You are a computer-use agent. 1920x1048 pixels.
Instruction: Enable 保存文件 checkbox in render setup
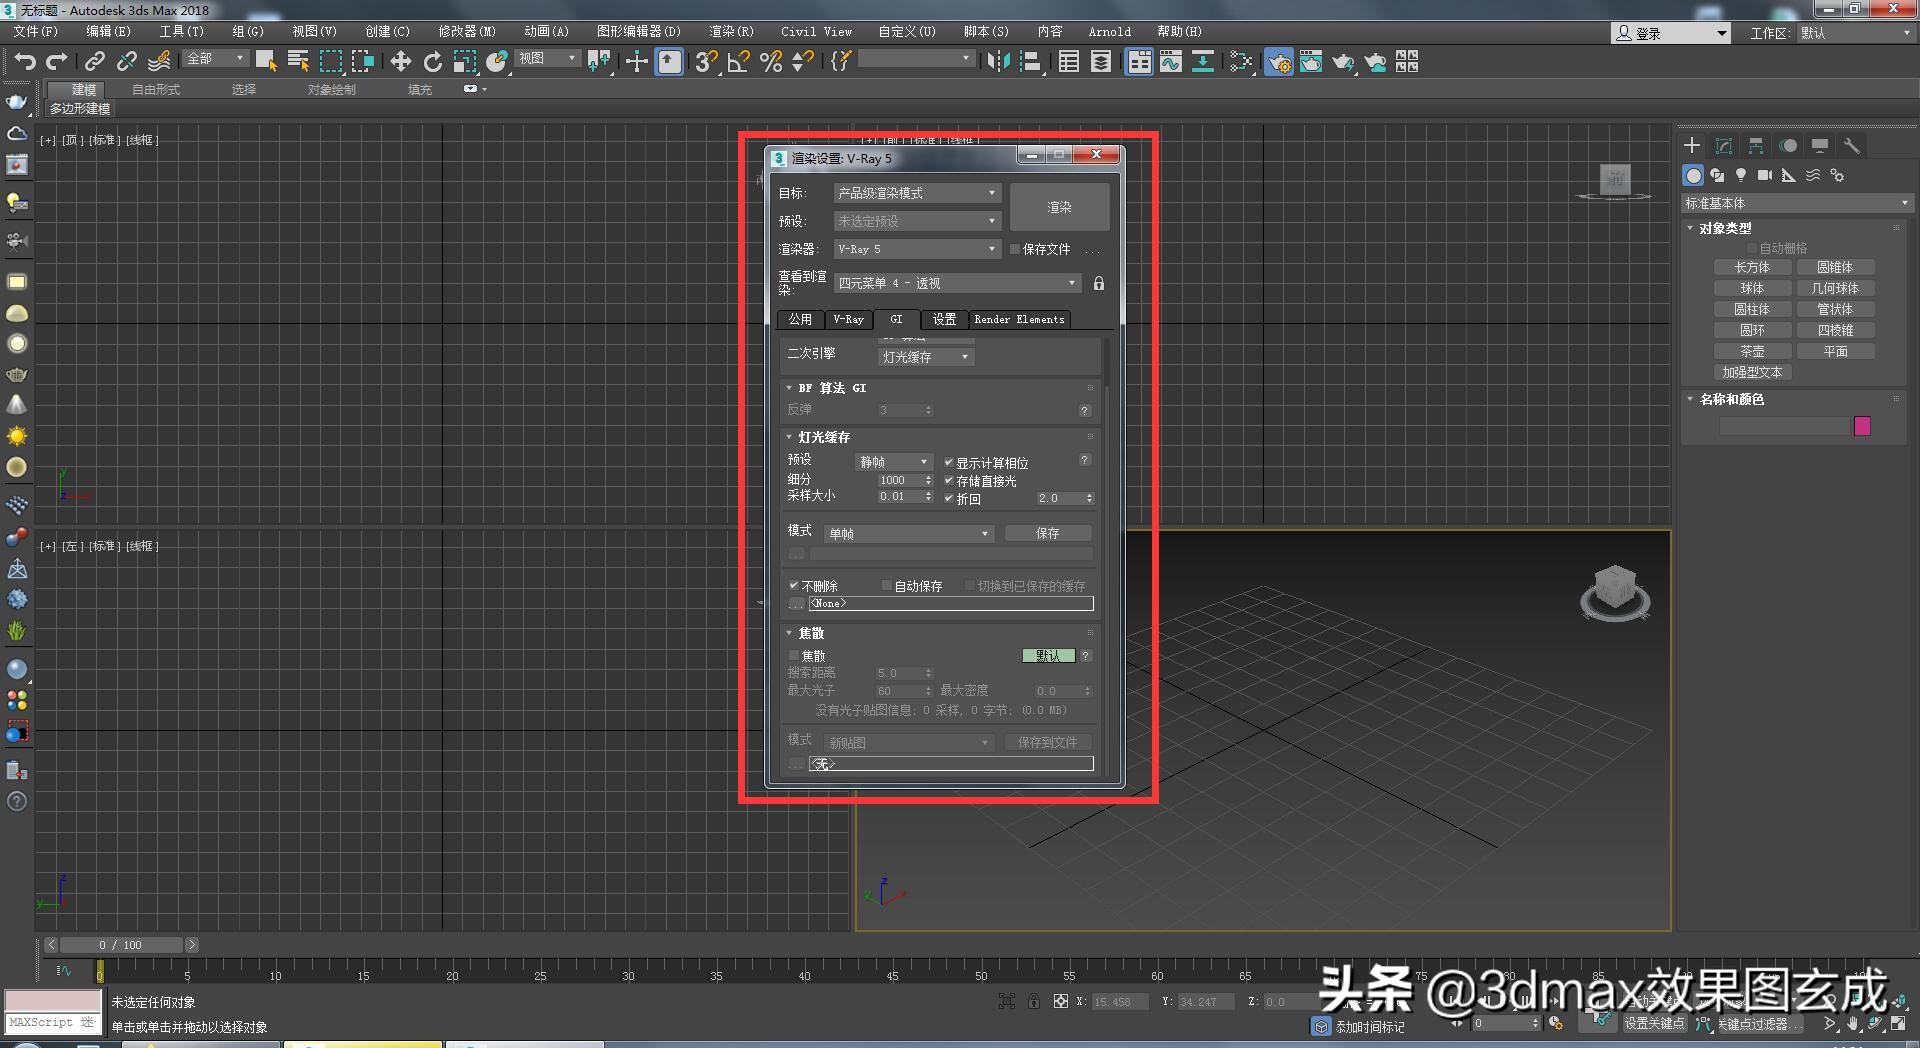click(1015, 249)
